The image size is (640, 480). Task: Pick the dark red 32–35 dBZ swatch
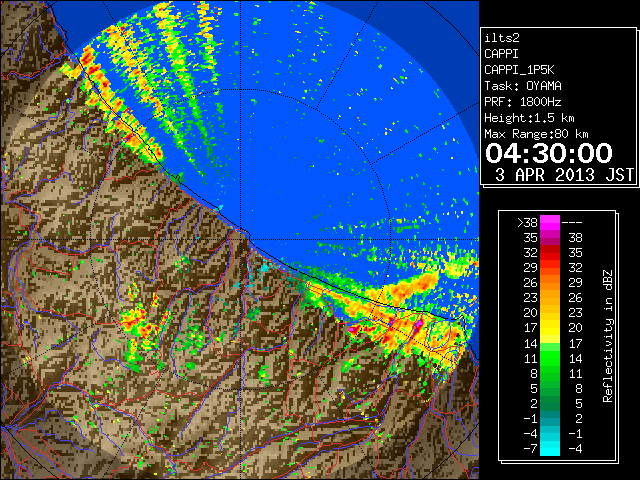tap(550, 253)
